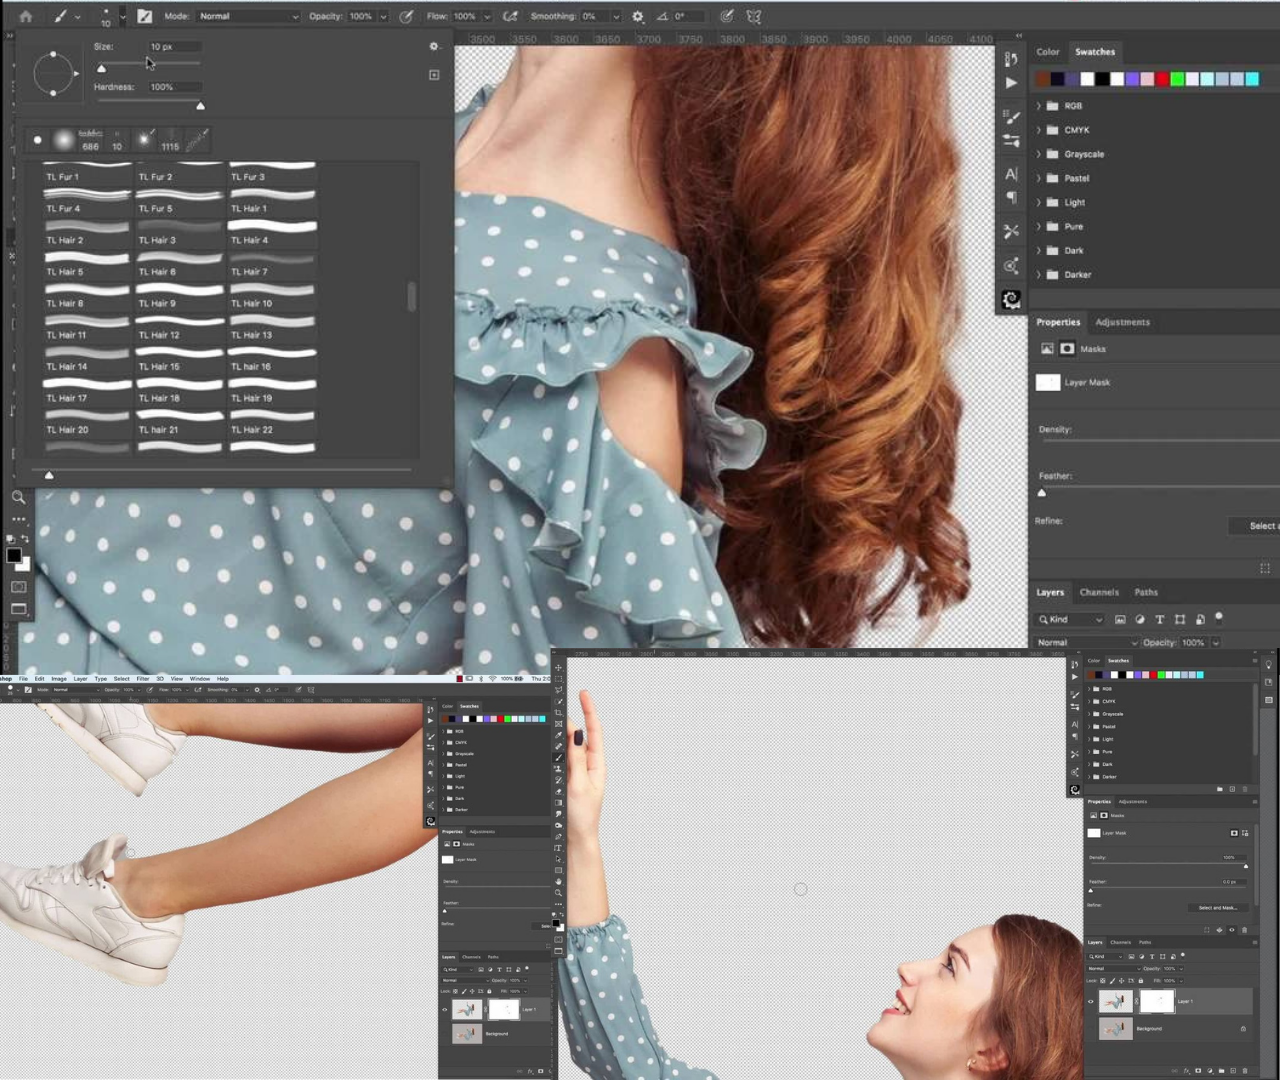Expand the RGB swatch group in top window
Screen dimensions: 1280x1080
[x=1038, y=105]
